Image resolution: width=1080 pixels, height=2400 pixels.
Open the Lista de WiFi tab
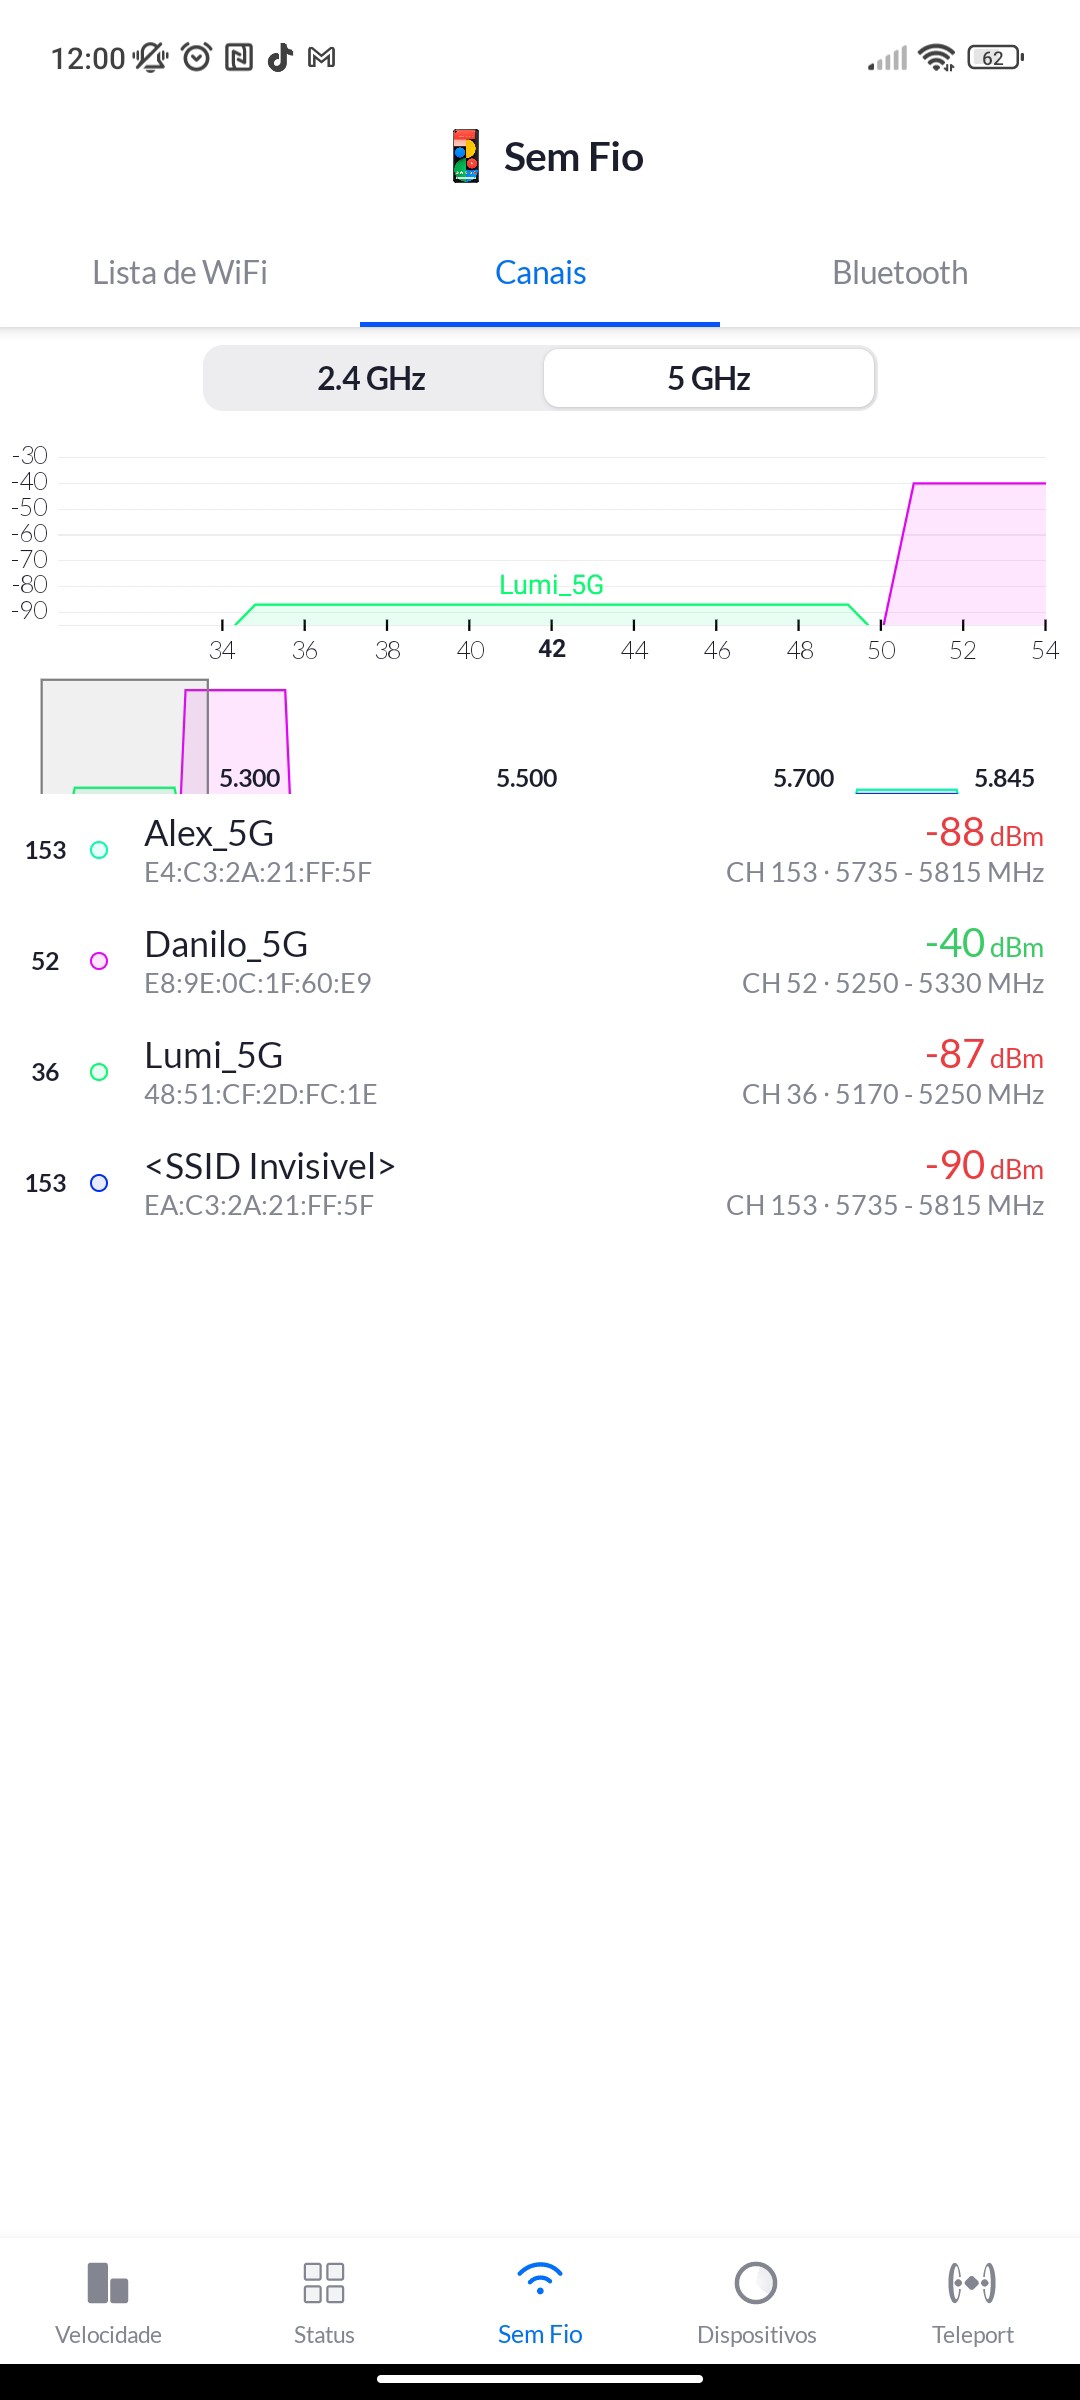coord(180,273)
